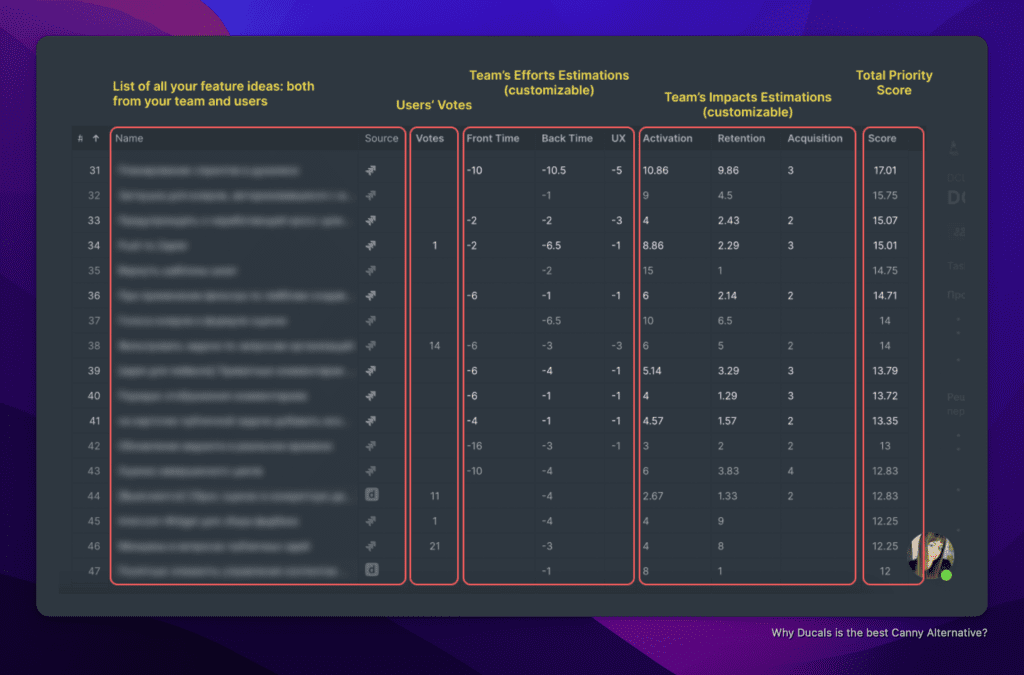Toggle sort order on the Score column
1024x675 pixels.
(x=881, y=139)
